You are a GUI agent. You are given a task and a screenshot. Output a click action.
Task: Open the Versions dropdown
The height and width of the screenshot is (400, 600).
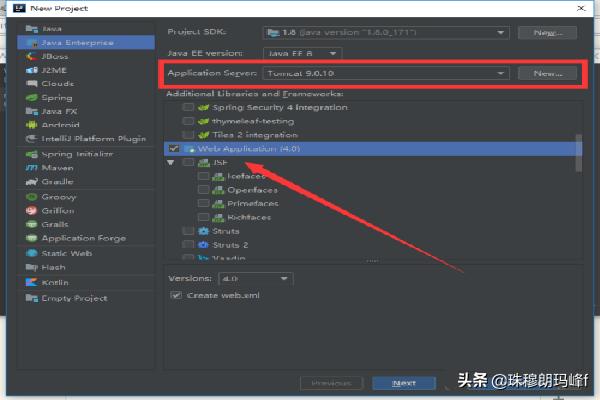point(256,278)
